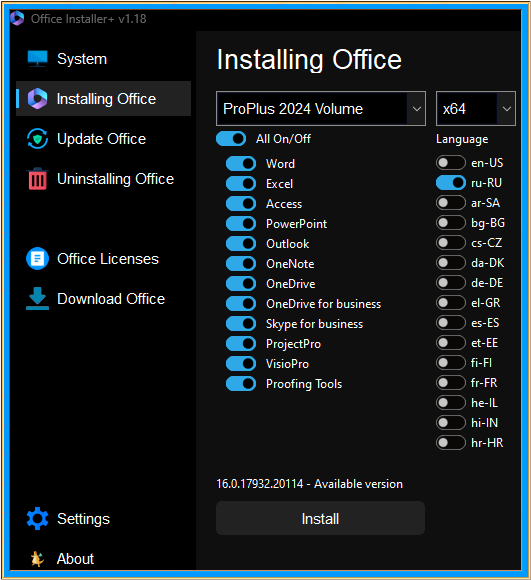
Task: Enable the fi-FI language toggle
Action: tap(451, 362)
